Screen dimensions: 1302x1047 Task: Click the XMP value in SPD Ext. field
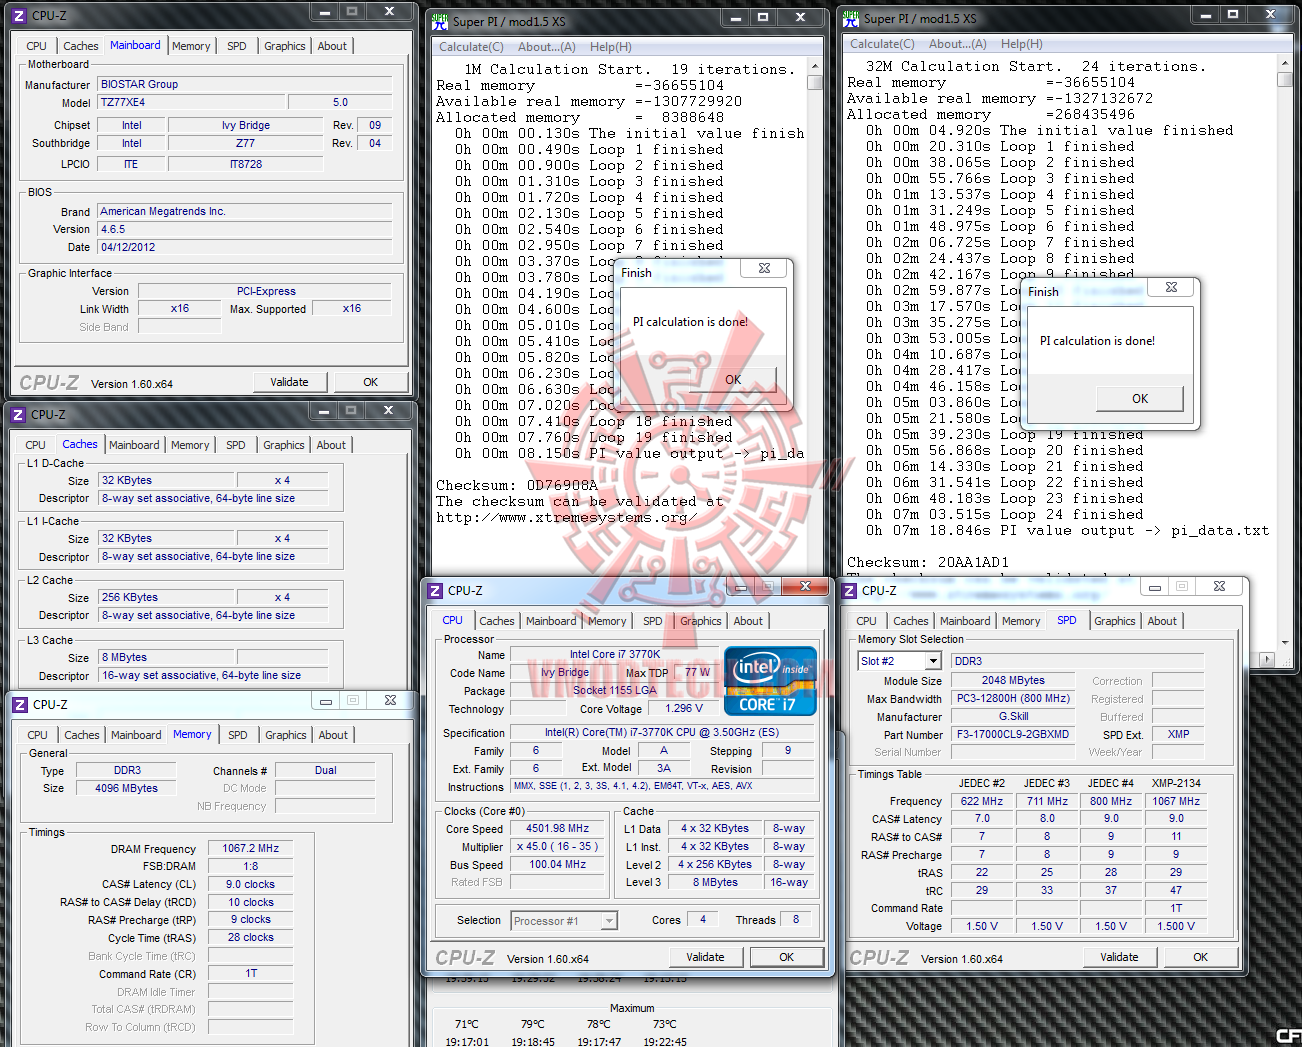(1179, 734)
